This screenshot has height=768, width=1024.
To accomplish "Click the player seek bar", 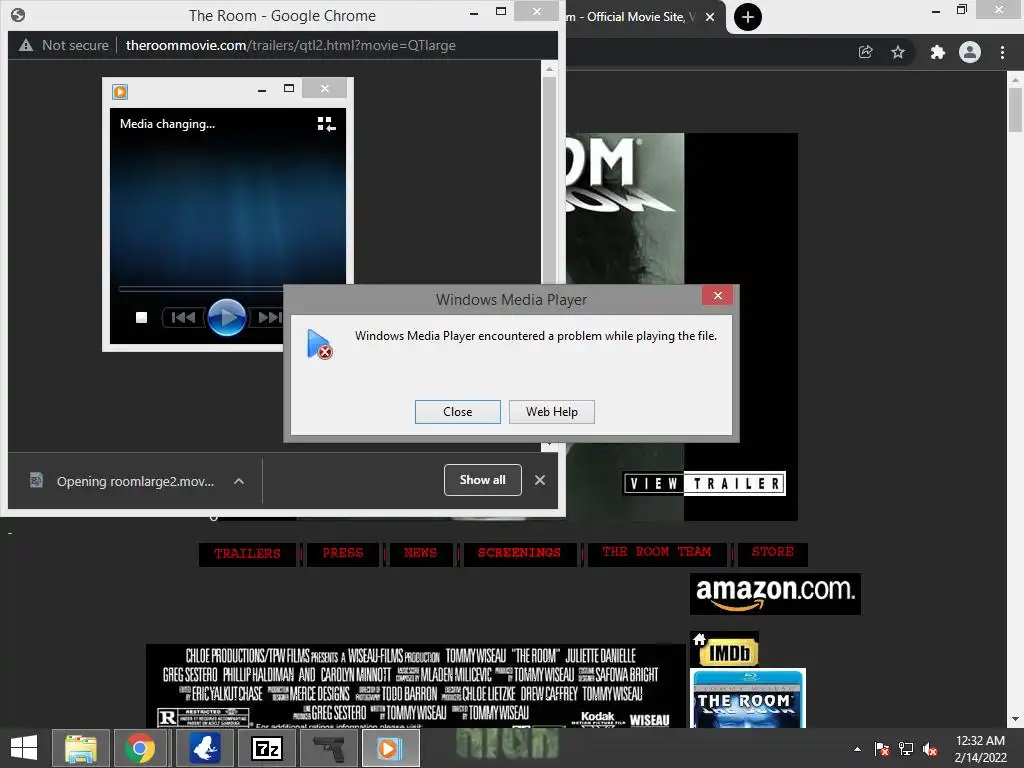I will [200, 288].
